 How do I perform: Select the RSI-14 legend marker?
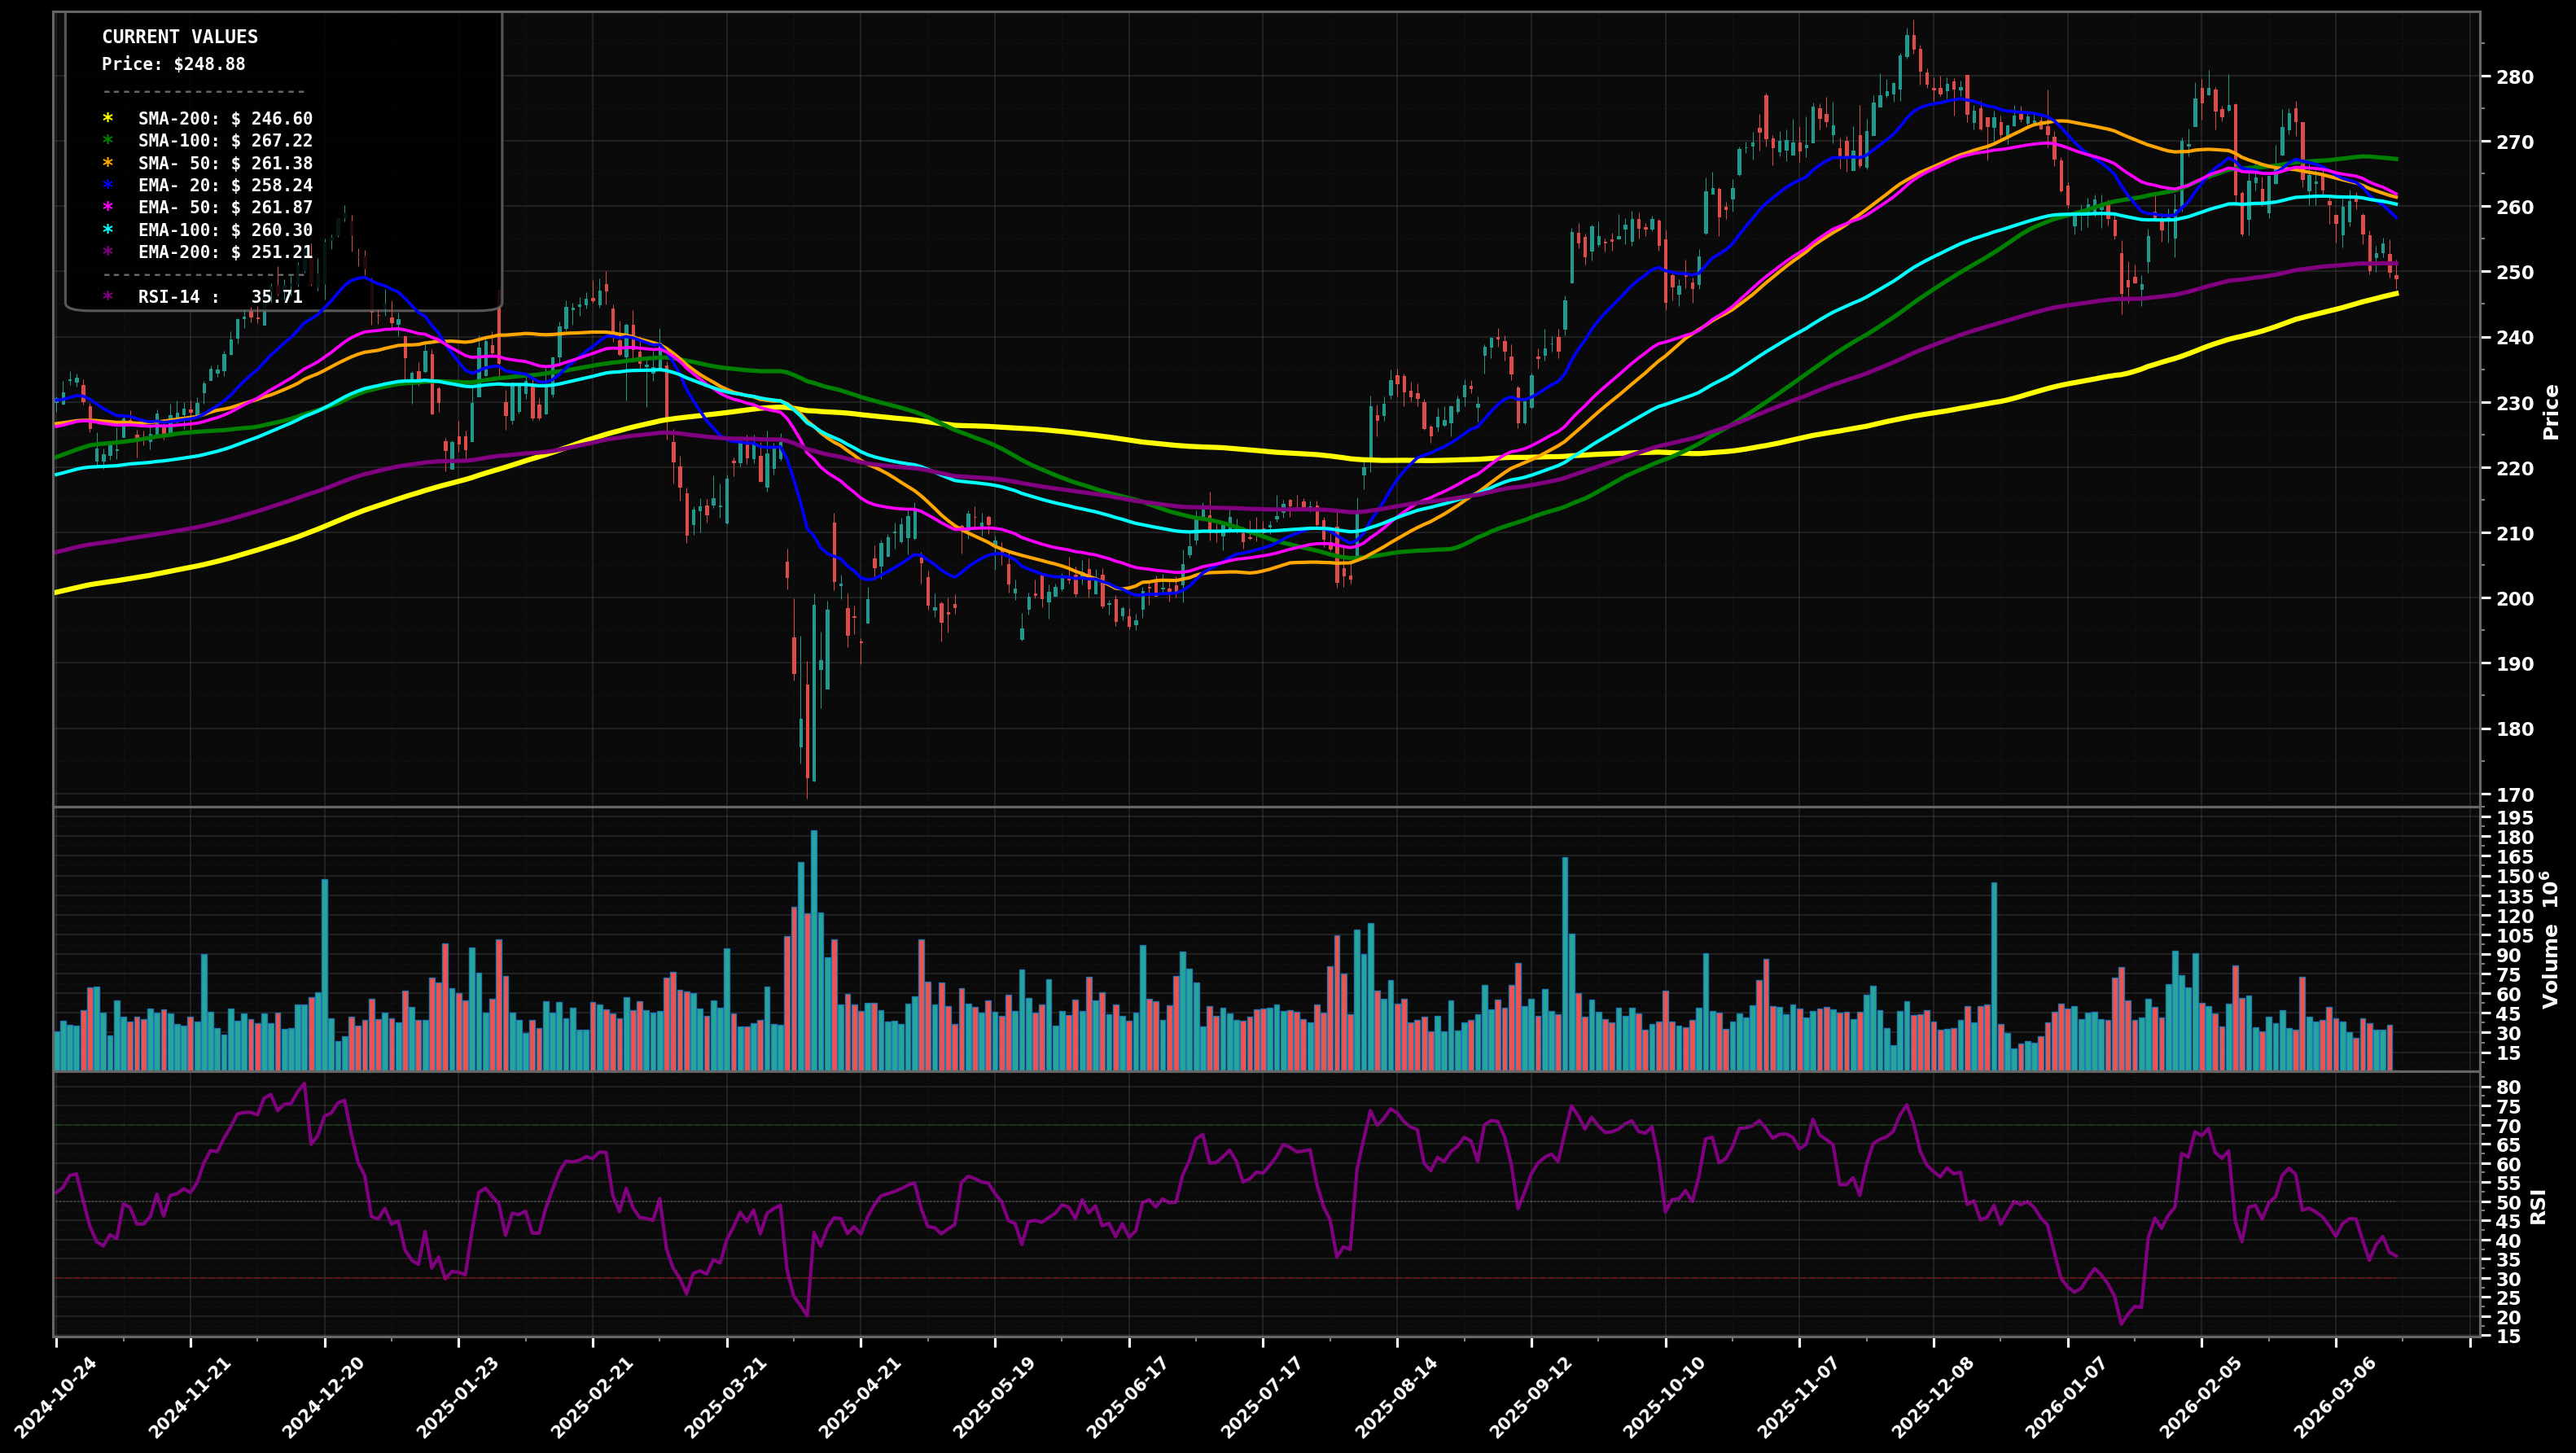point(110,296)
